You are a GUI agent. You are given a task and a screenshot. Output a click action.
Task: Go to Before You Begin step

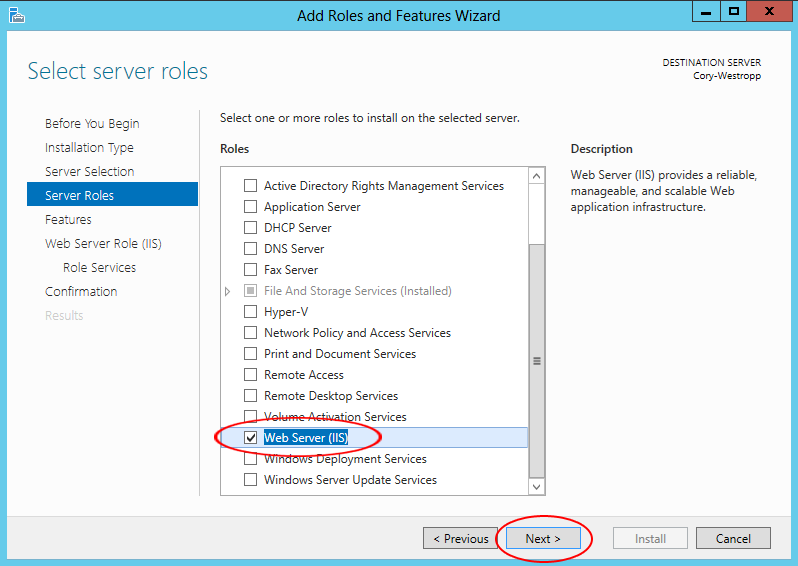[x=92, y=124]
